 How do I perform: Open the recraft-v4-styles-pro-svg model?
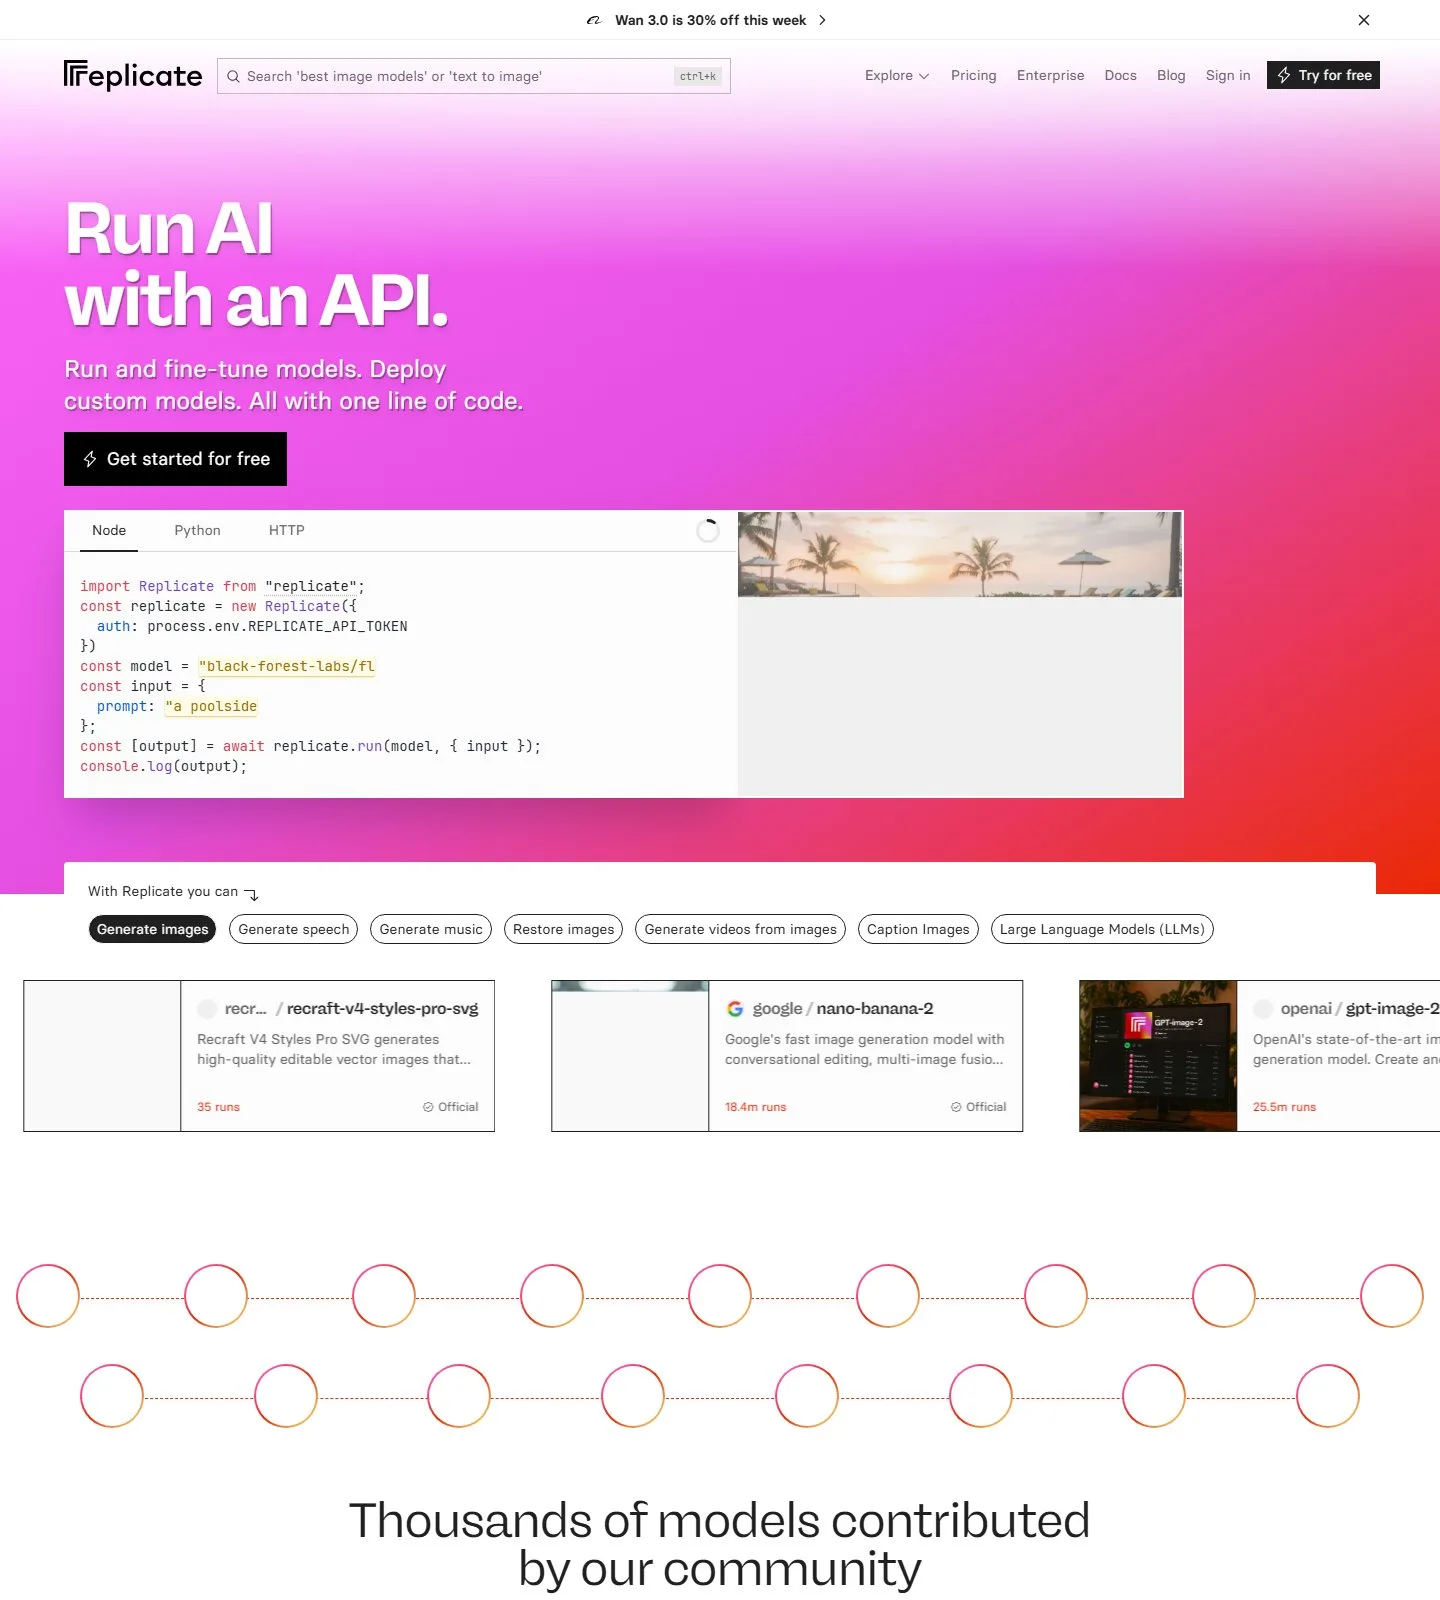click(382, 1009)
